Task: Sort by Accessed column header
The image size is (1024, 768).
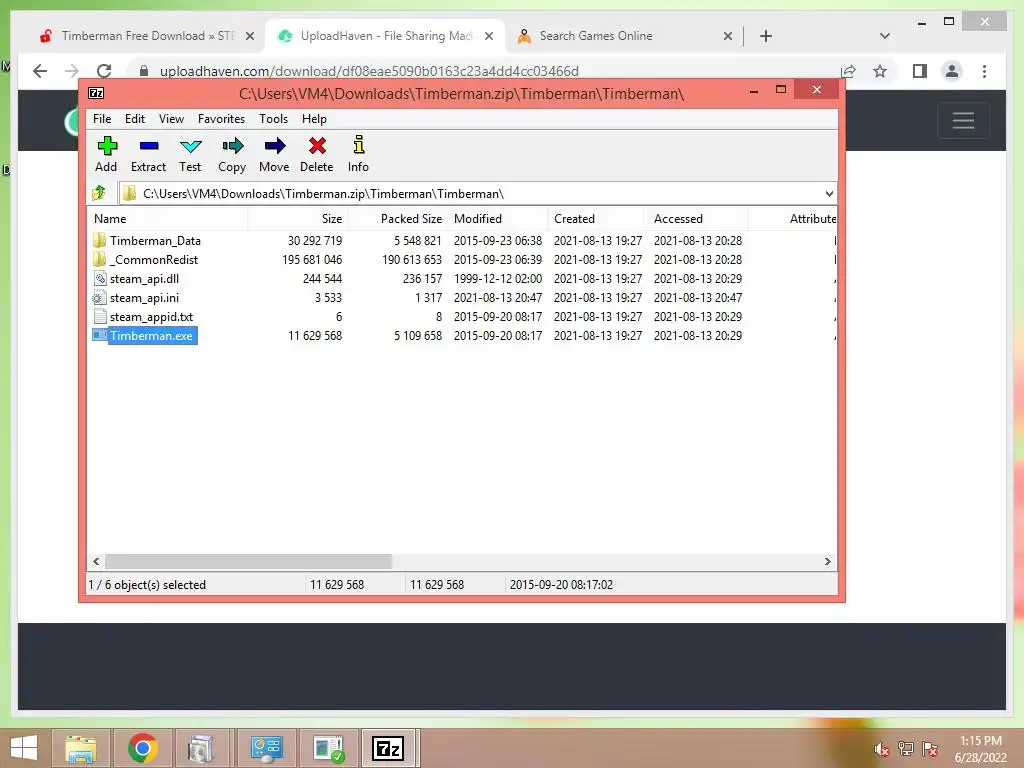Action: (x=697, y=219)
